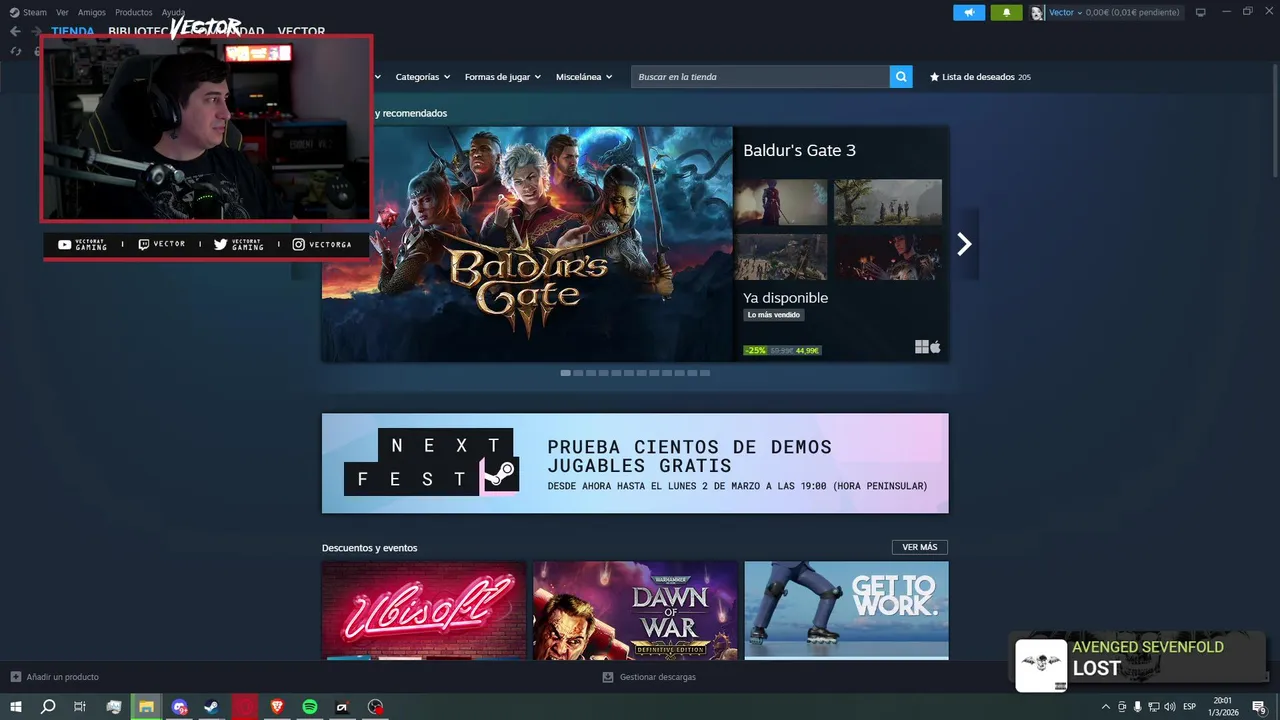The image size is (1280, 720).
Task: Open the Windows Start menu
Action: (x=15, y=707)
